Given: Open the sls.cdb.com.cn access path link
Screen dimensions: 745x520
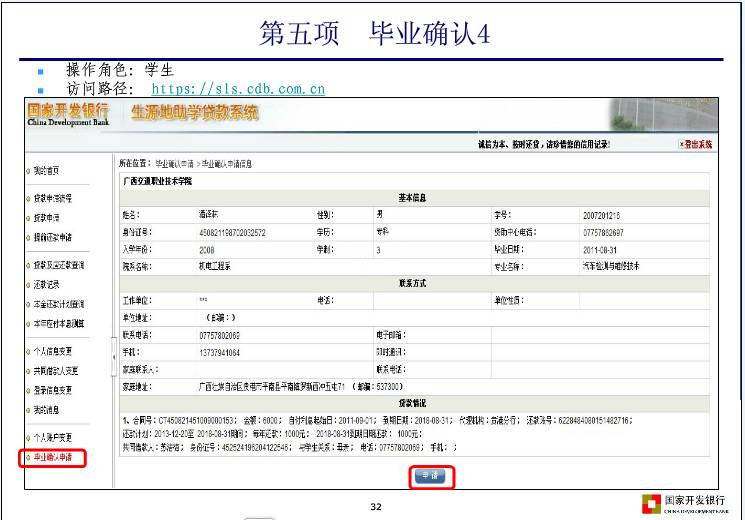Looking at the screenshot, I should (x=238, y=89).
